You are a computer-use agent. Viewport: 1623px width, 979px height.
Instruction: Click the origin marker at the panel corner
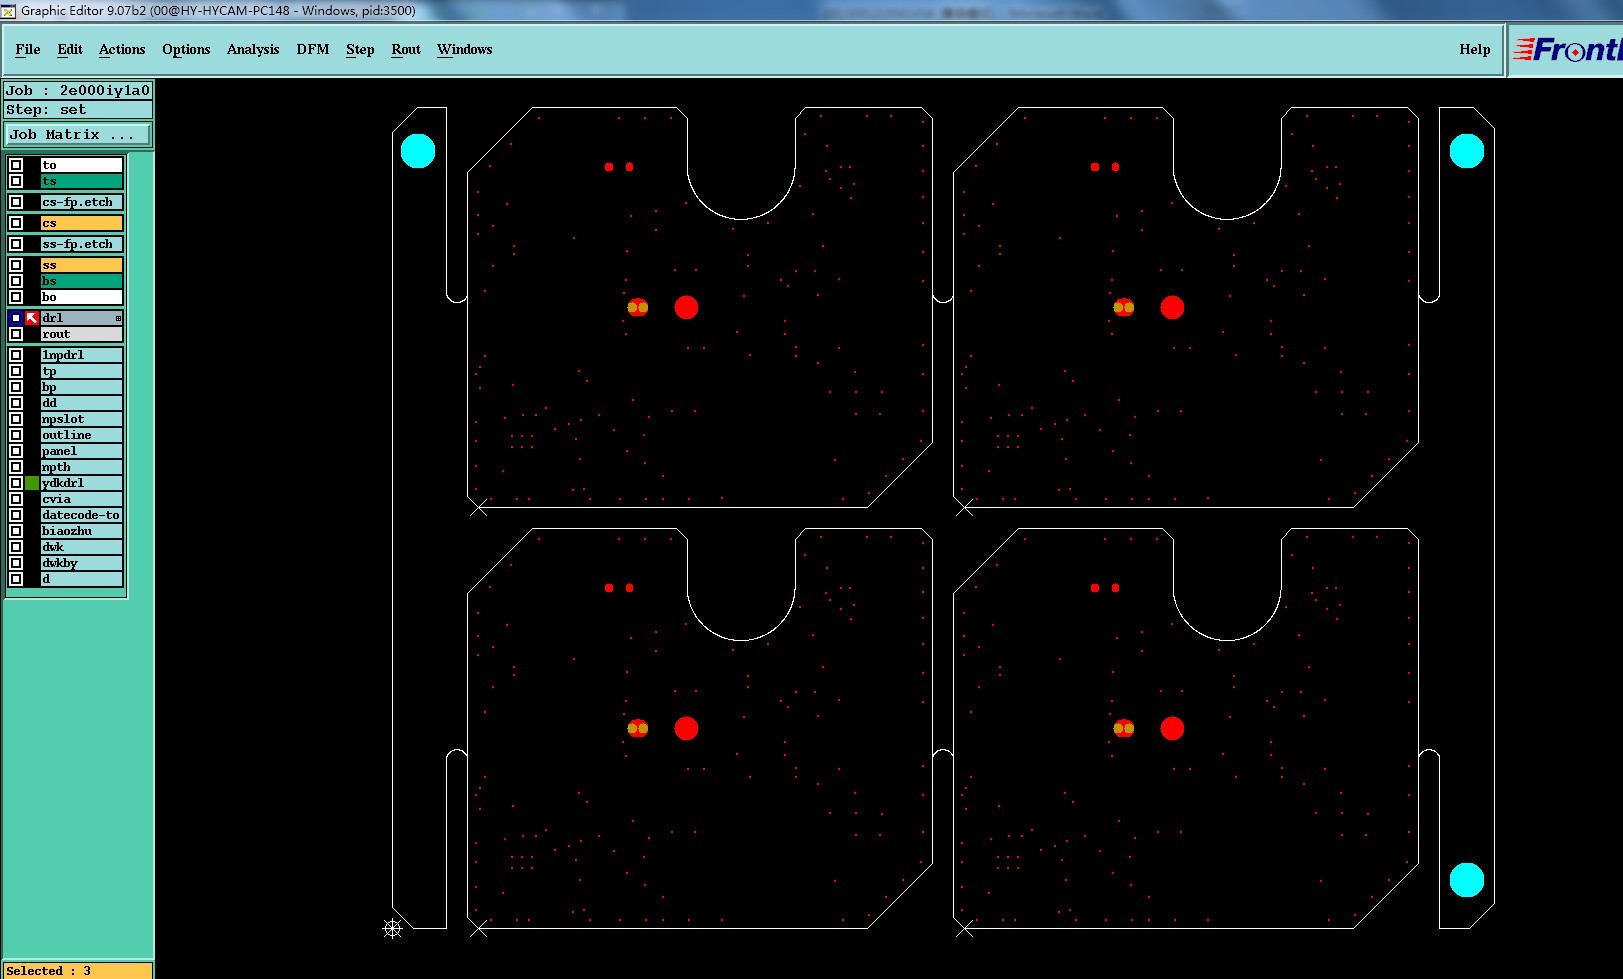click(x=392, y=929)
